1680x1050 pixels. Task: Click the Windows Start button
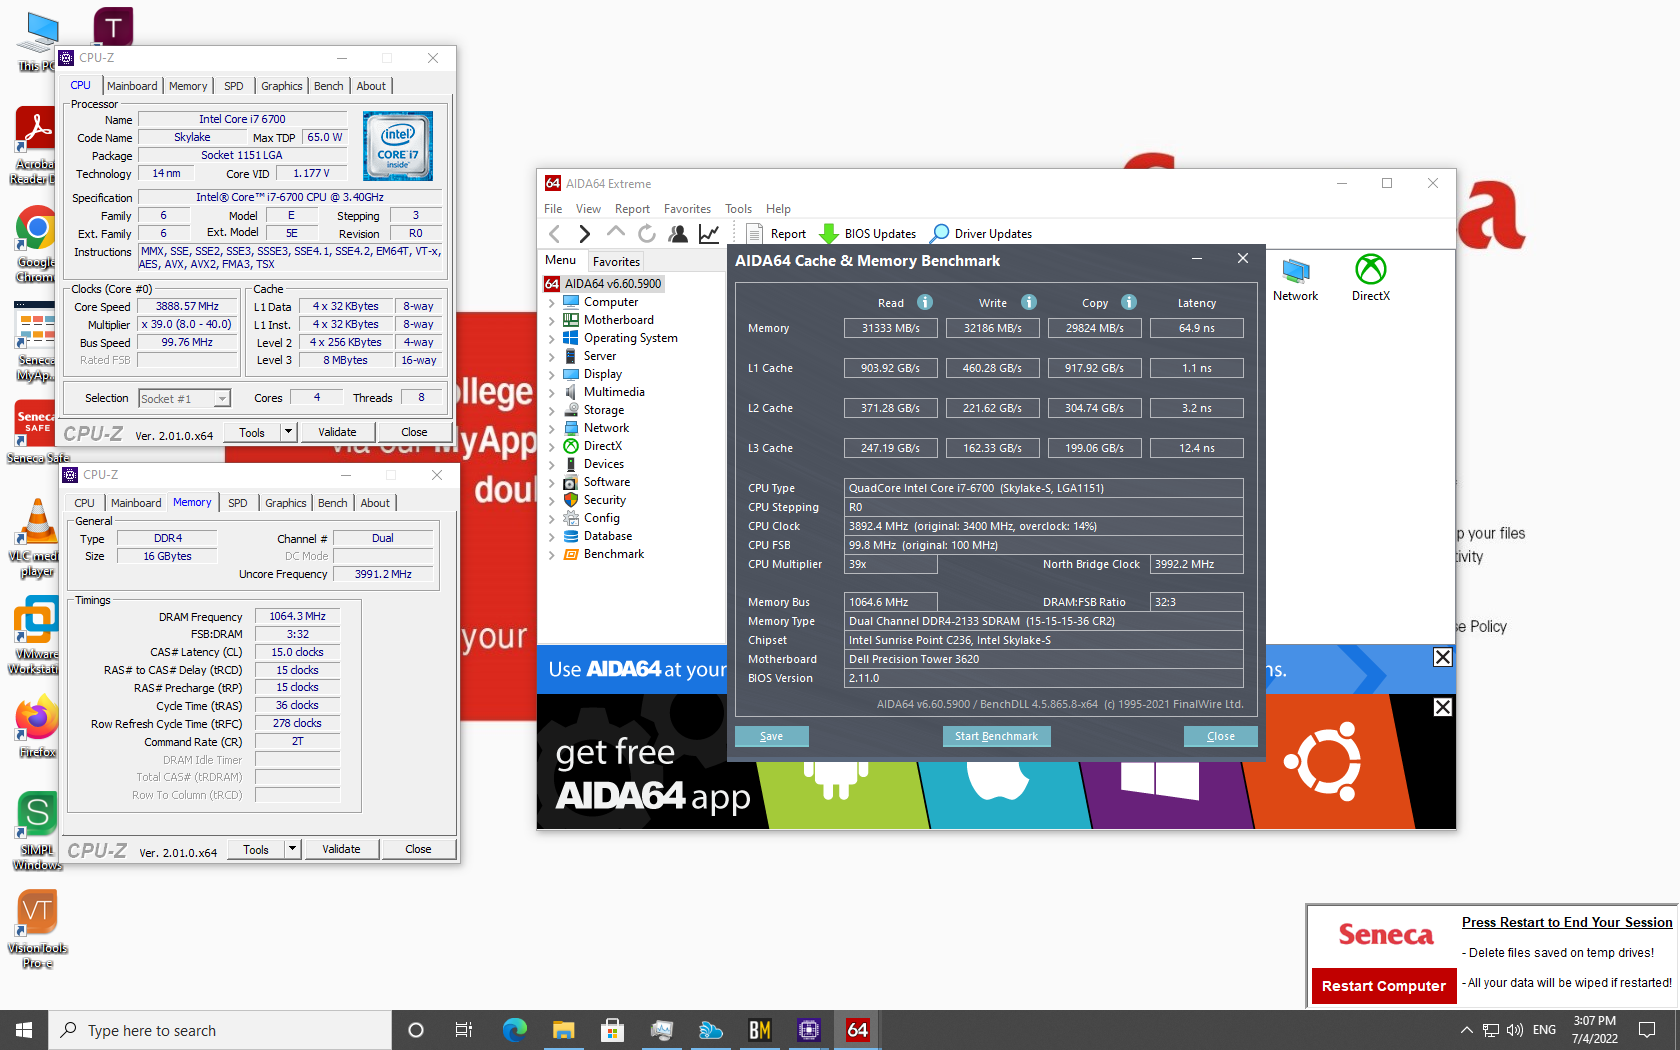tap(24, 1030)
